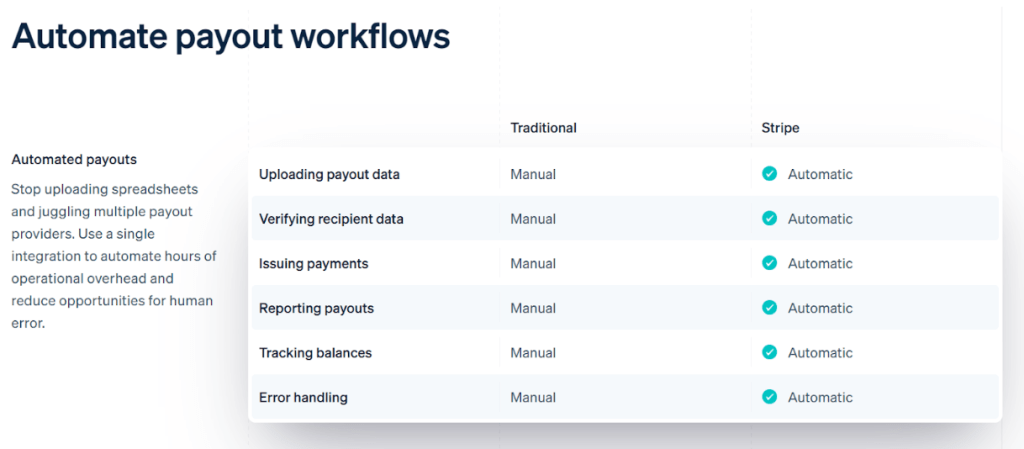Select the 'Verifying recipient data' row label

331,219
